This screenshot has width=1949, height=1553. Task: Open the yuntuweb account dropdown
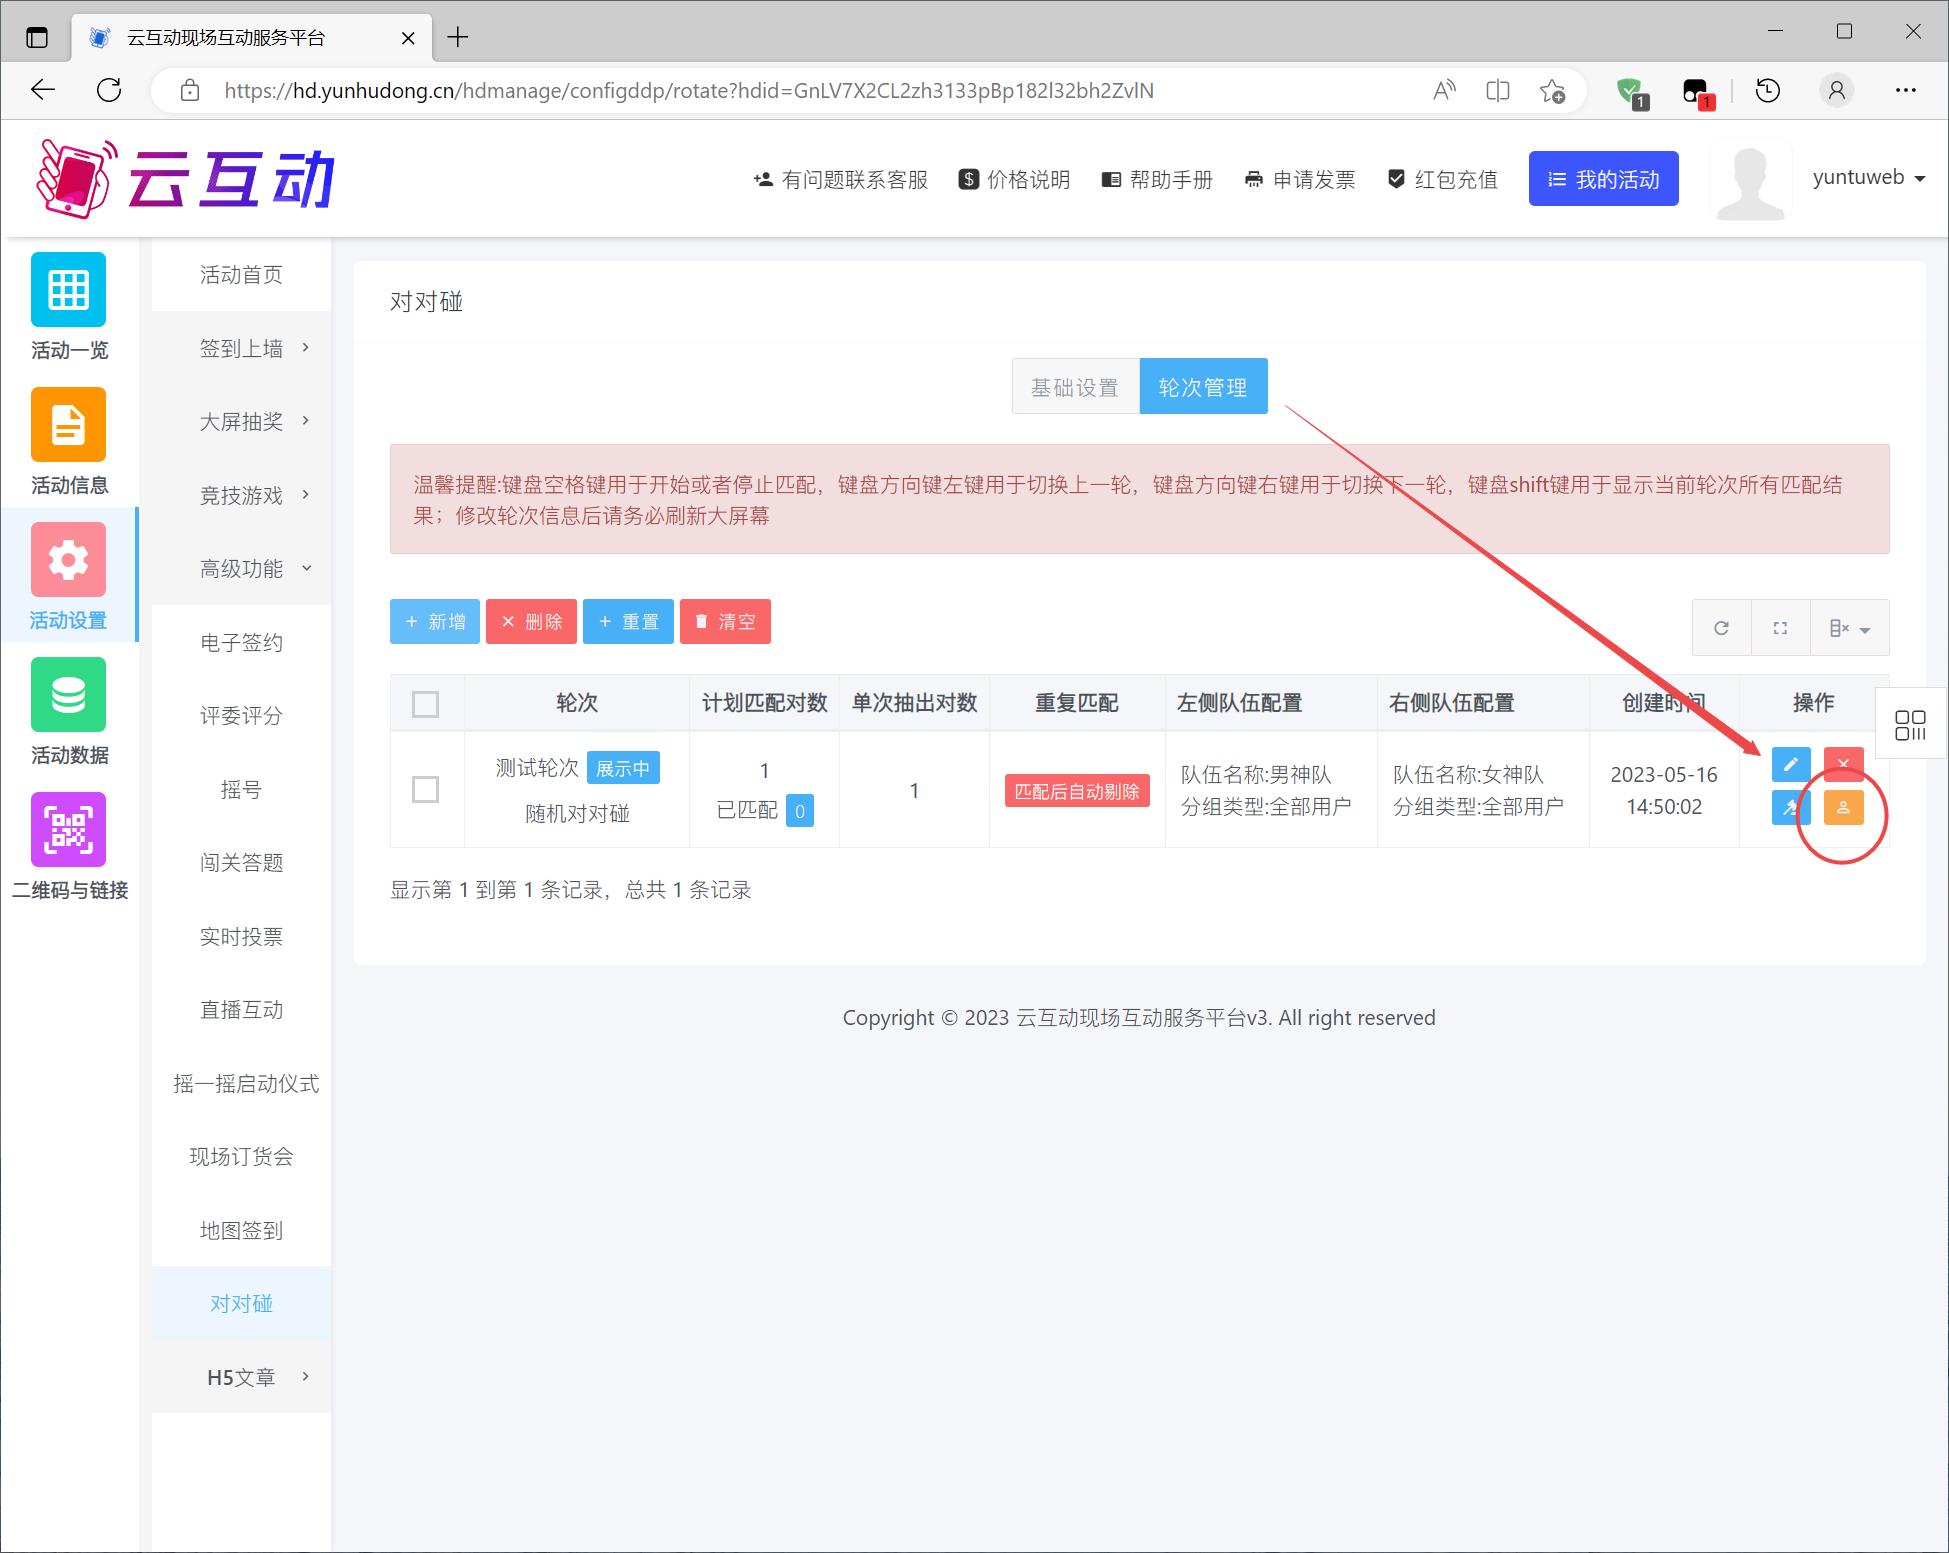(1868, 178)
